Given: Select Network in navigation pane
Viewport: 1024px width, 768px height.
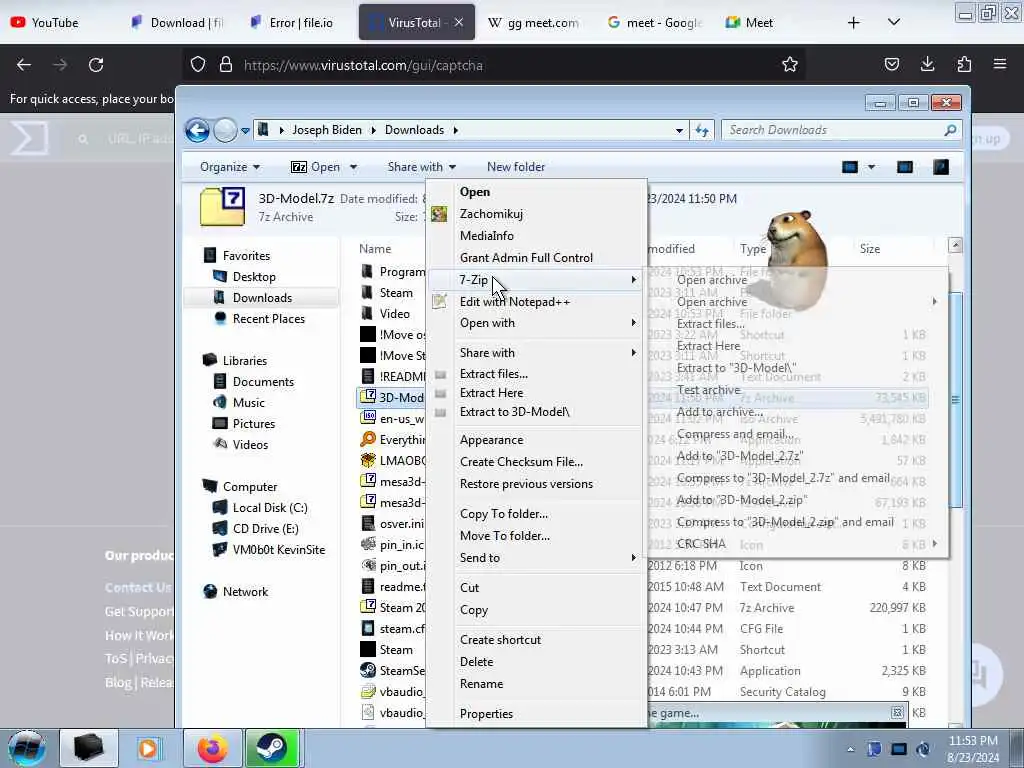Looking at the screenshot, I should 245,592.
